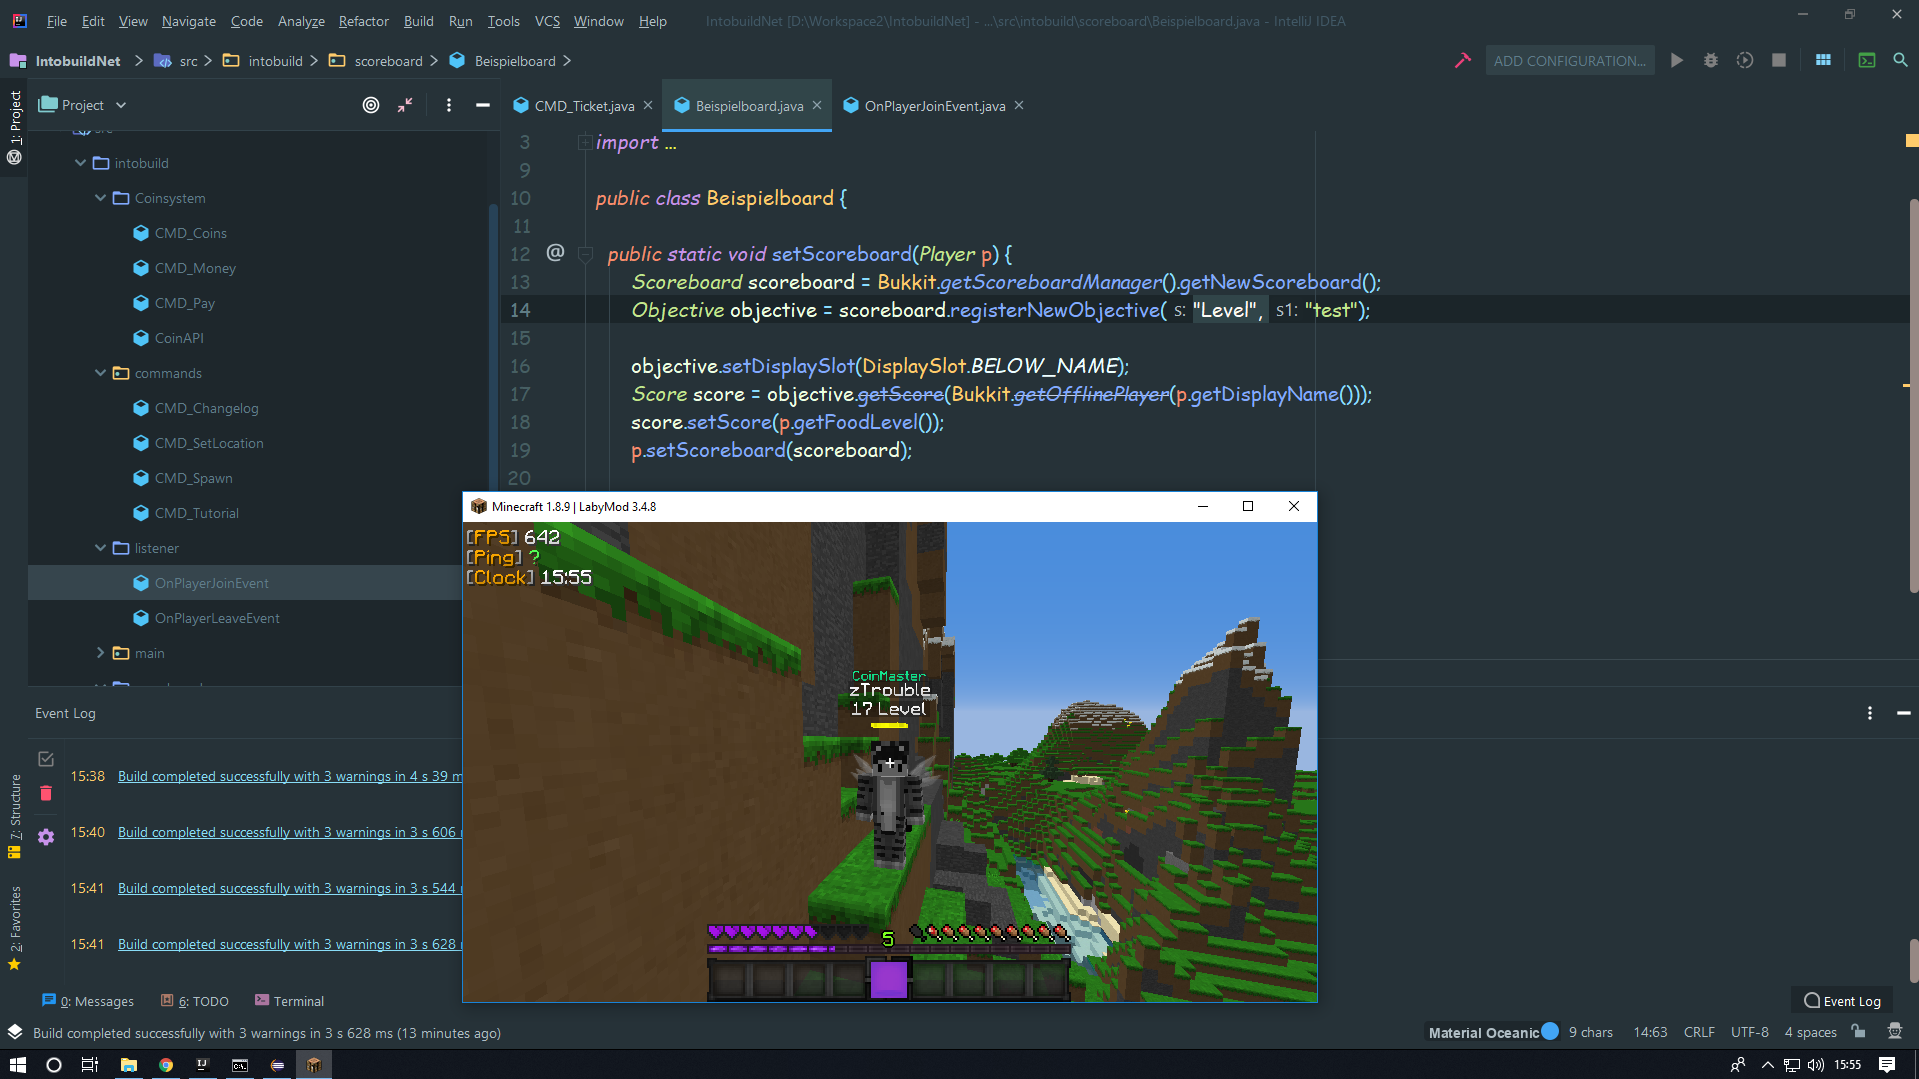Open Event Log panel options menu

click(x=1870, y=713)
